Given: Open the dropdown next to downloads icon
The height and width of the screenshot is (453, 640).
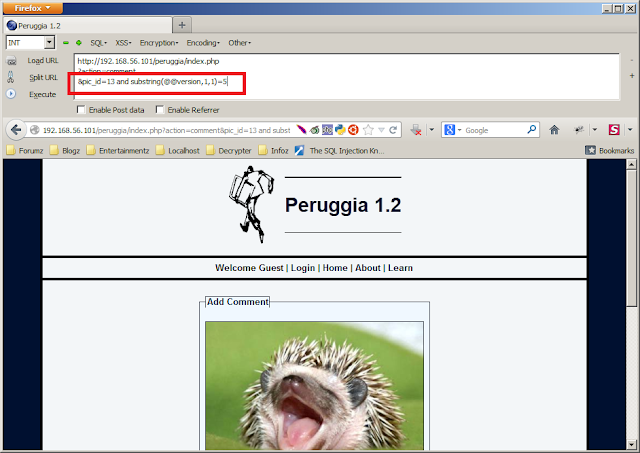Looking at the screenshot, I should pos(432,130).
